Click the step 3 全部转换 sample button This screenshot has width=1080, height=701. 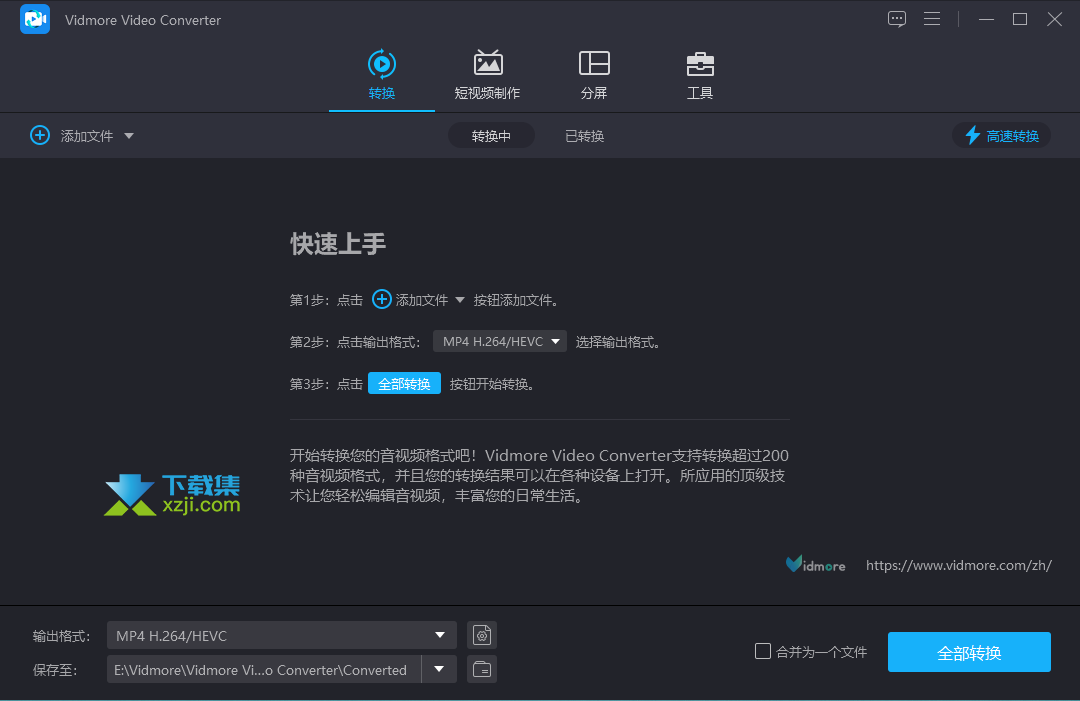[x=404, y=384]
